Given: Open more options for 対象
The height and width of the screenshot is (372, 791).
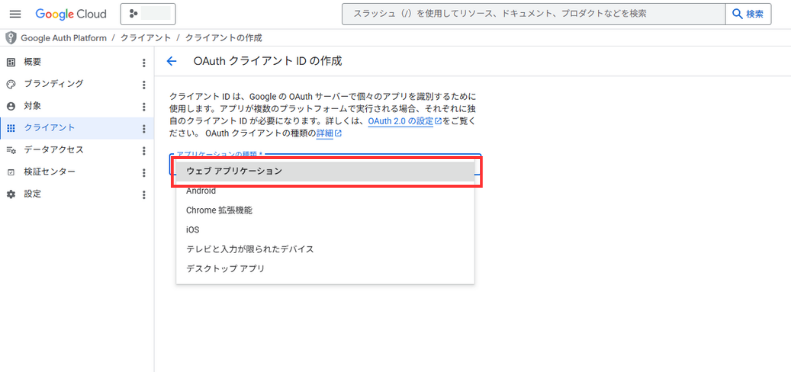Looking at the screenshot, I should 144,107.
